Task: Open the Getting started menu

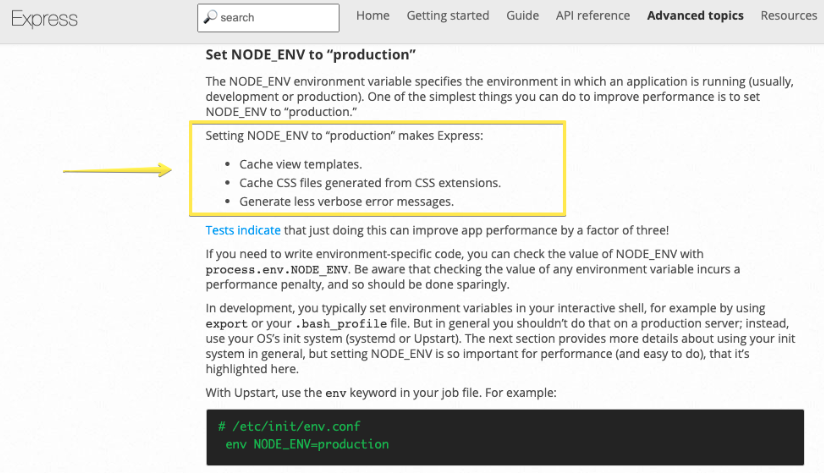Action: click(x=448, y=16)
